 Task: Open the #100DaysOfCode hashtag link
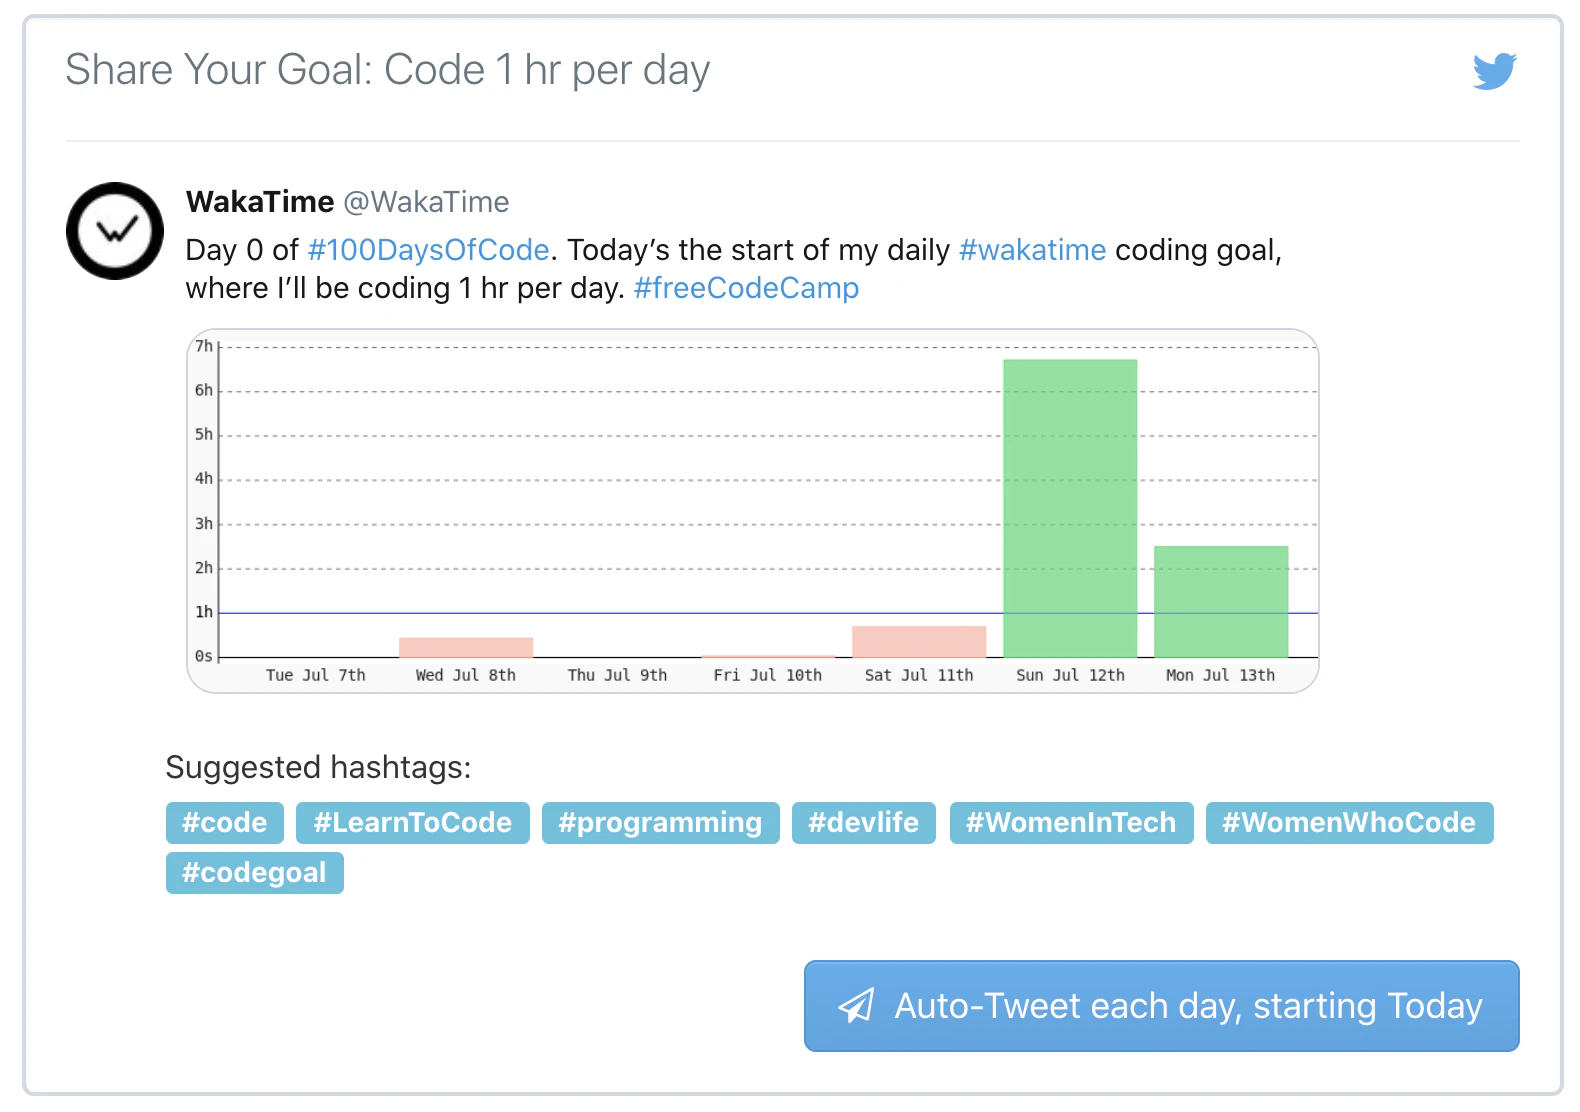pos(428,250)
